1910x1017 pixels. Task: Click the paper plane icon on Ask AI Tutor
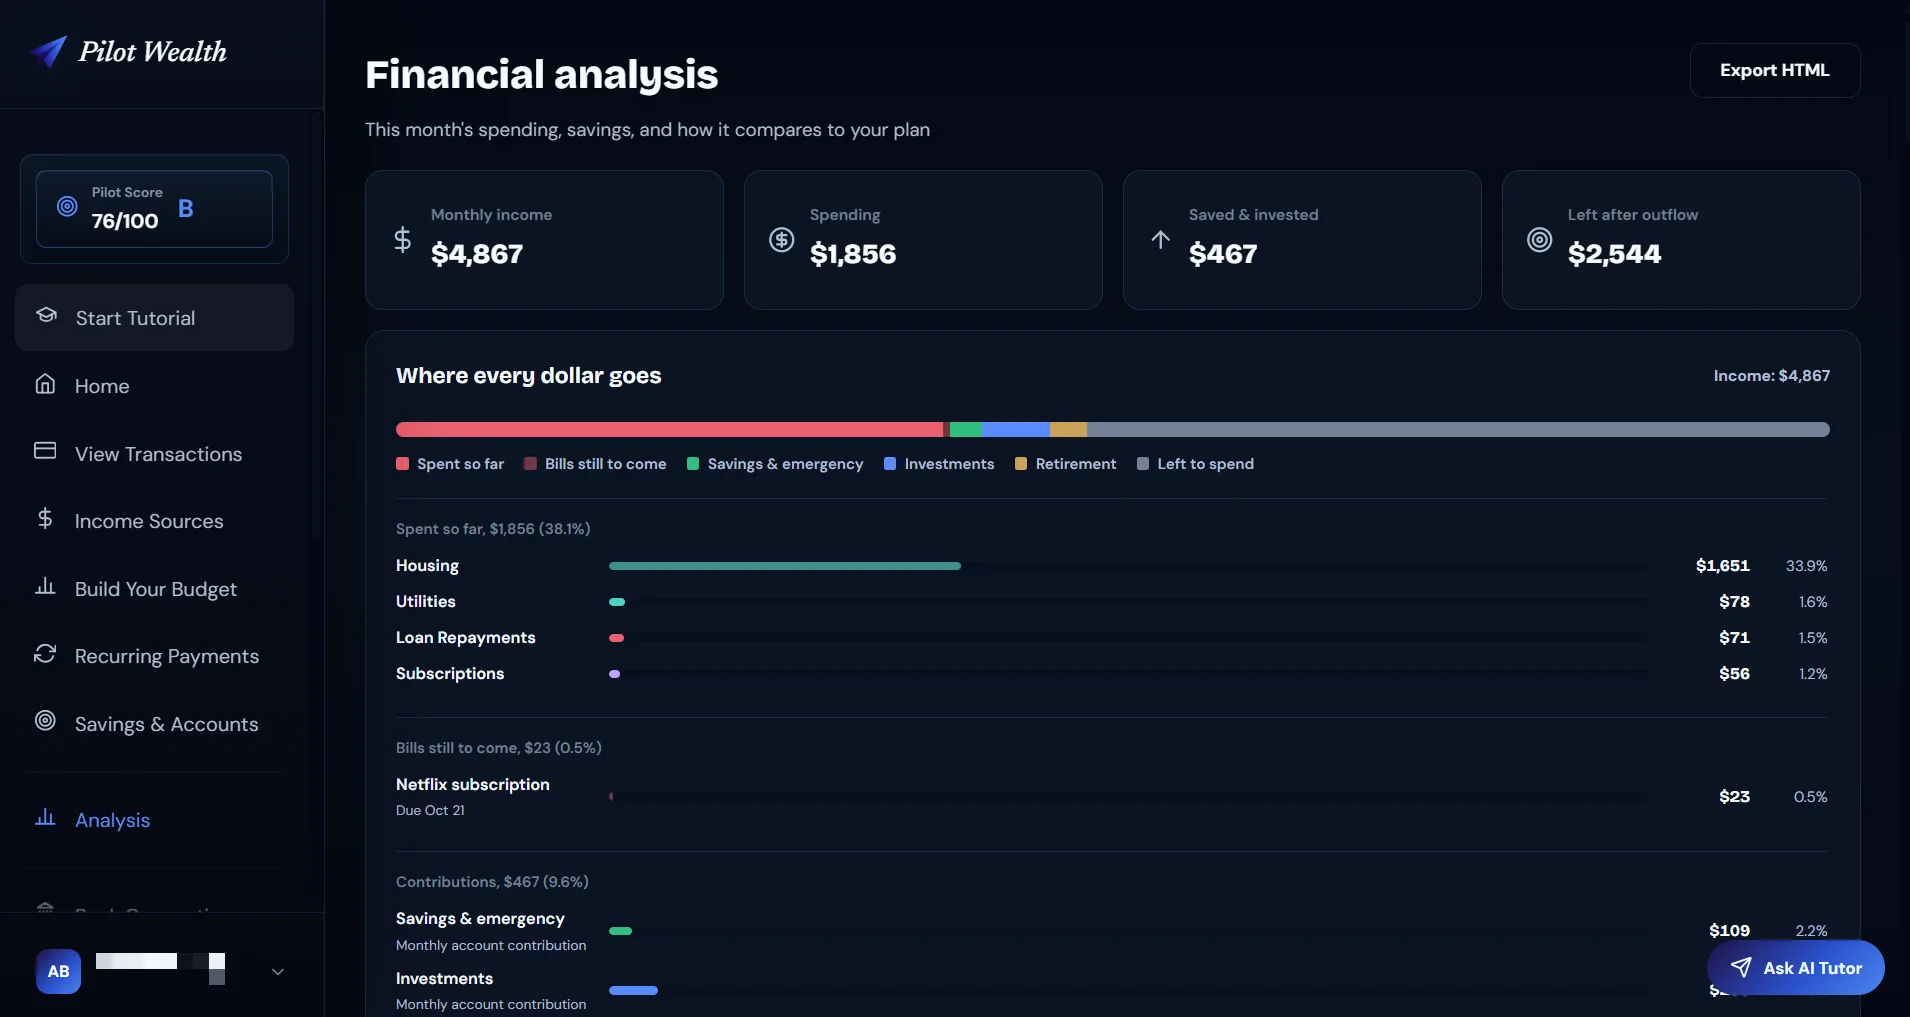[x=1741, y=967]
